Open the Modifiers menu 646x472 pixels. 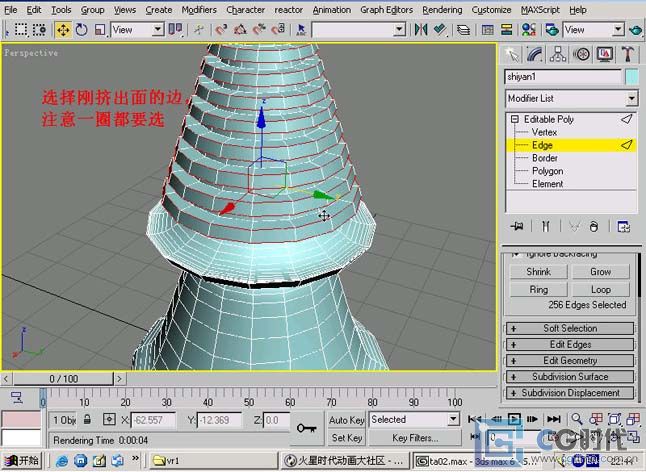tap(199, 9)
